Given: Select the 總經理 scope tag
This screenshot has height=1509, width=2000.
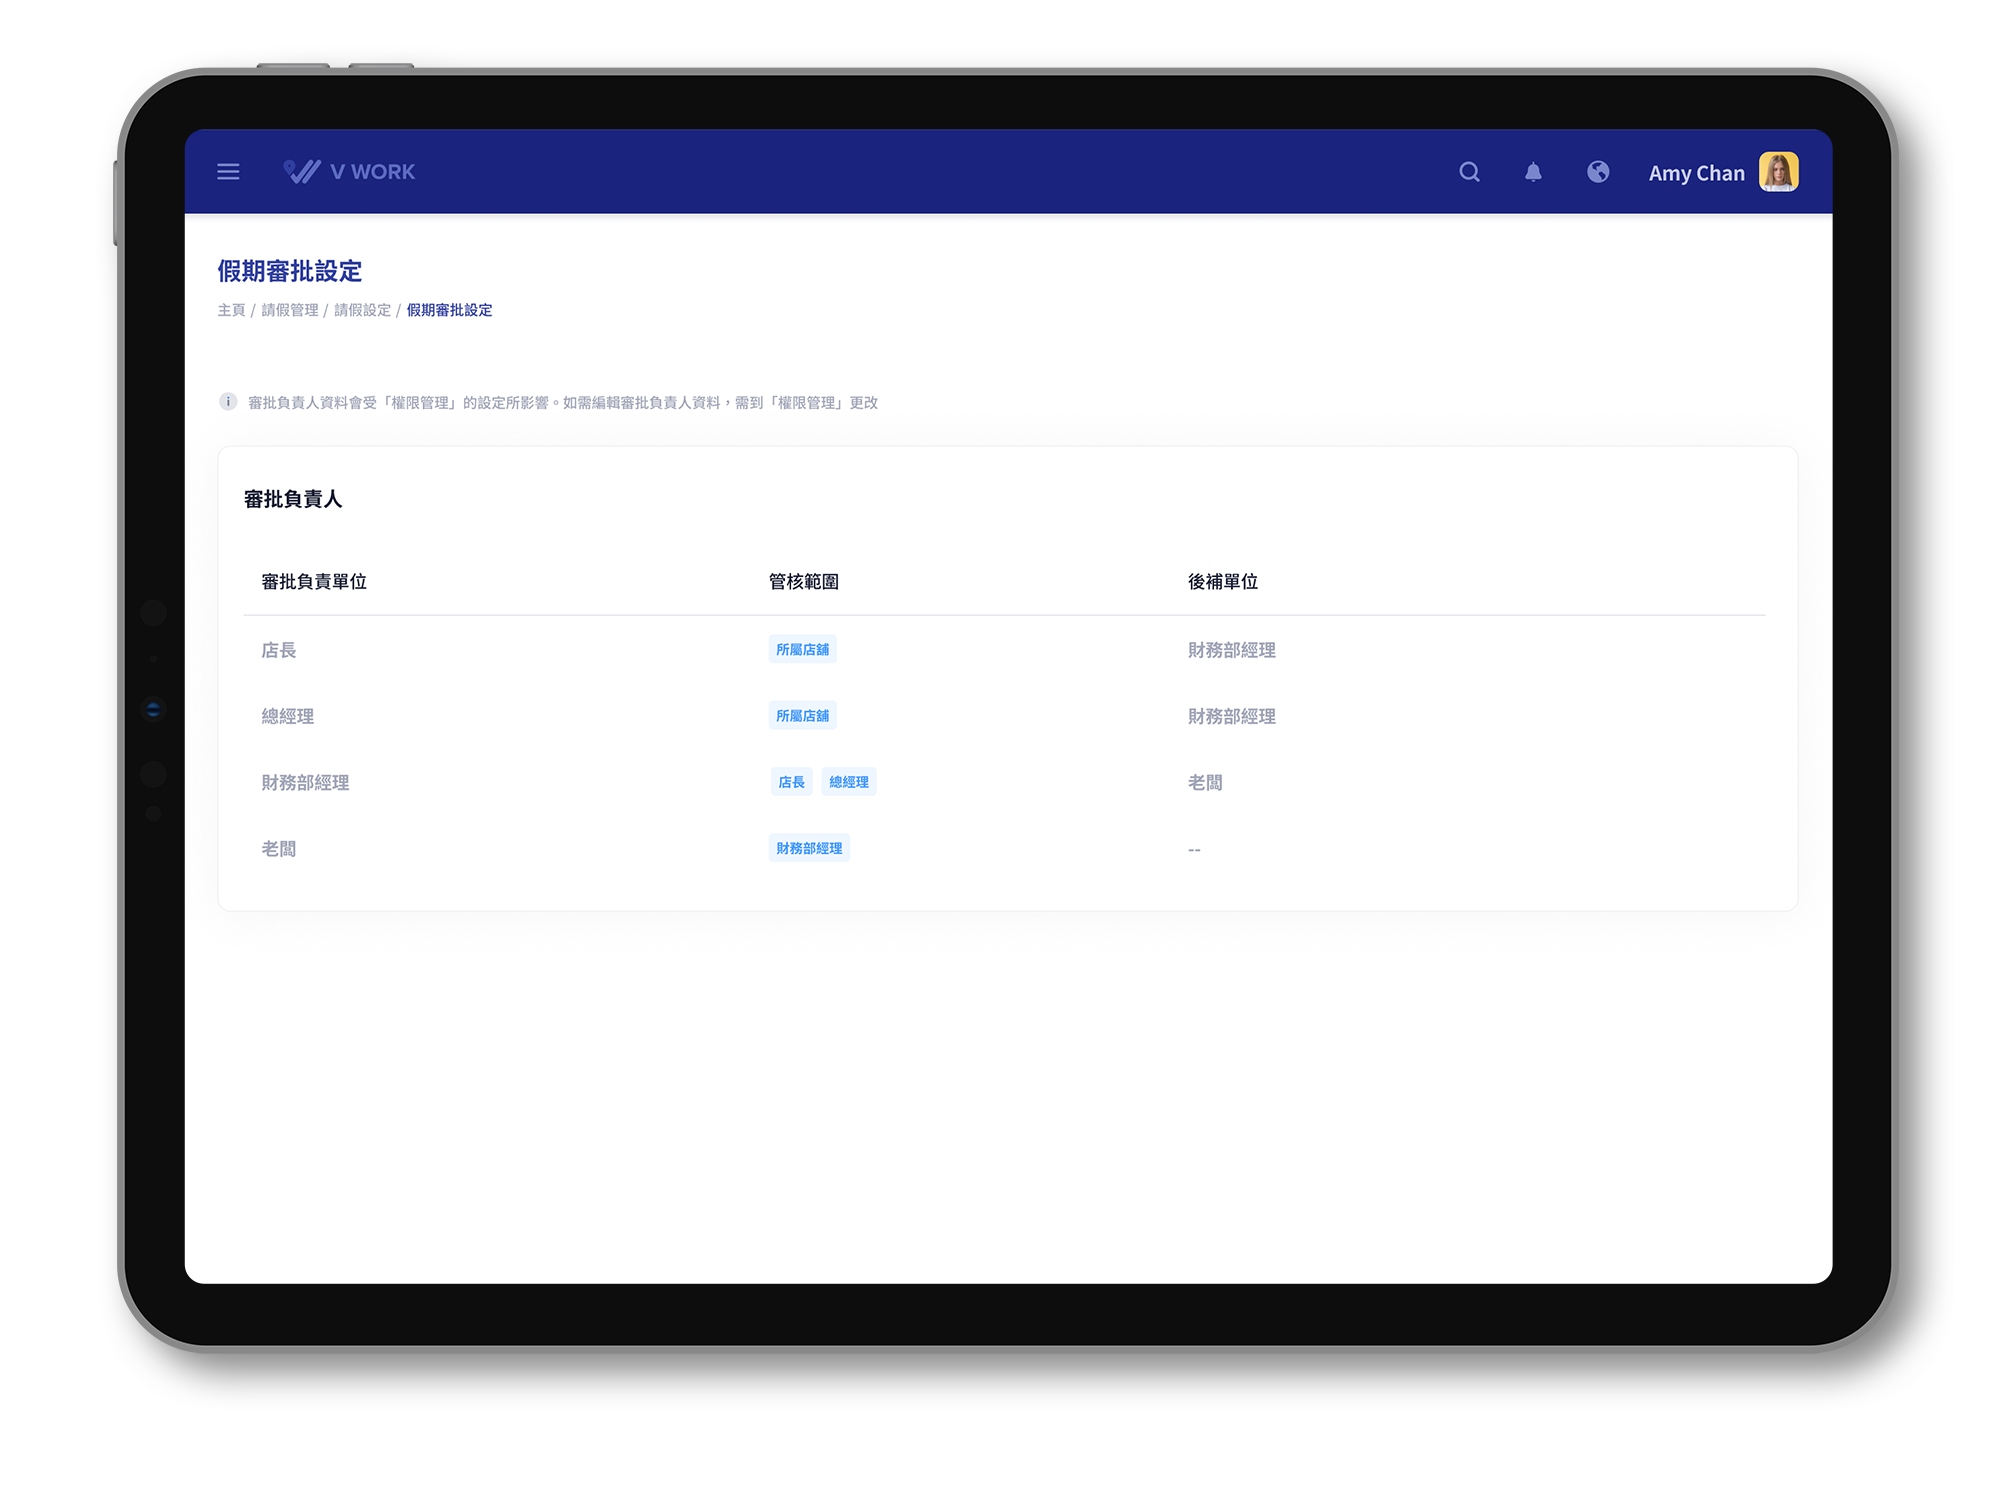Looking at the screenshot, I should (x=848, y=782).
